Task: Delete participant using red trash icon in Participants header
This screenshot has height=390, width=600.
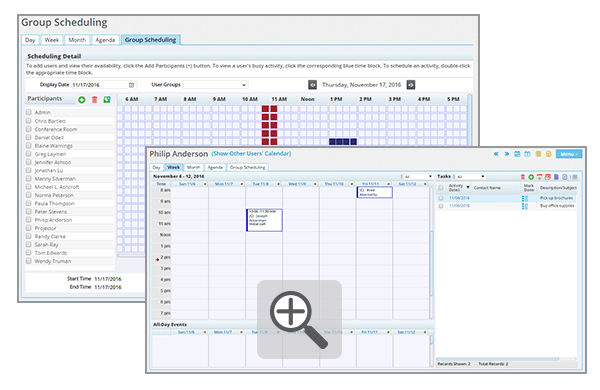Action: point(95,100)
